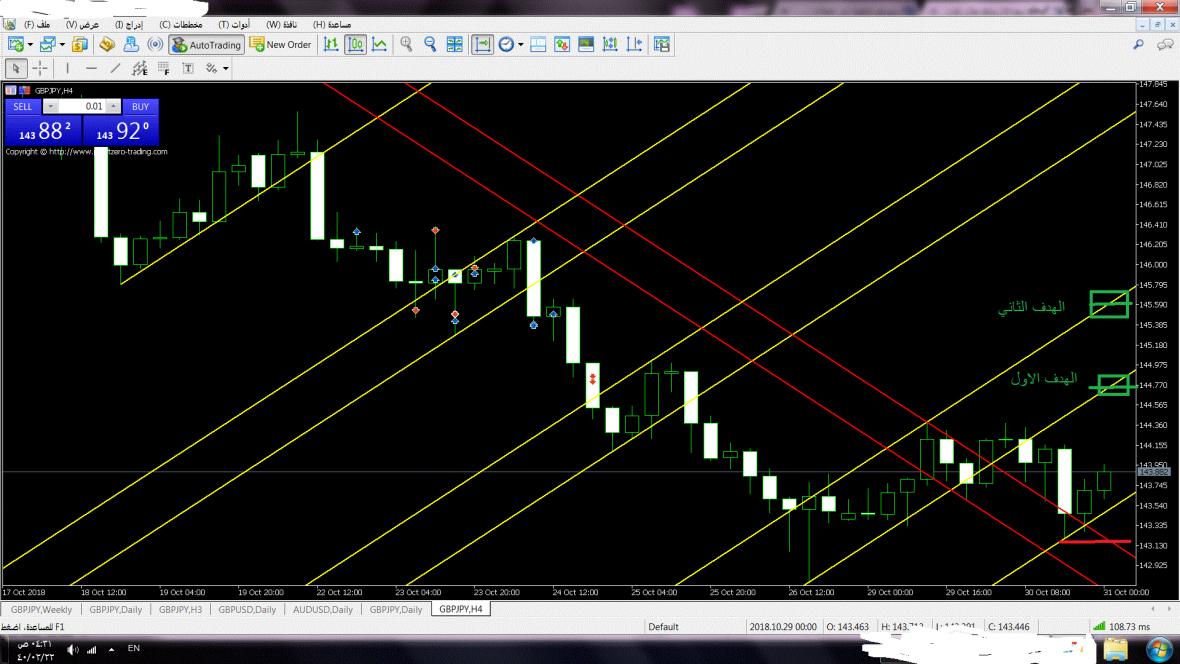Screen dimensions: 1180x664
Task: Open the search magnifier at top right
Action: (x=1138, y=44)
